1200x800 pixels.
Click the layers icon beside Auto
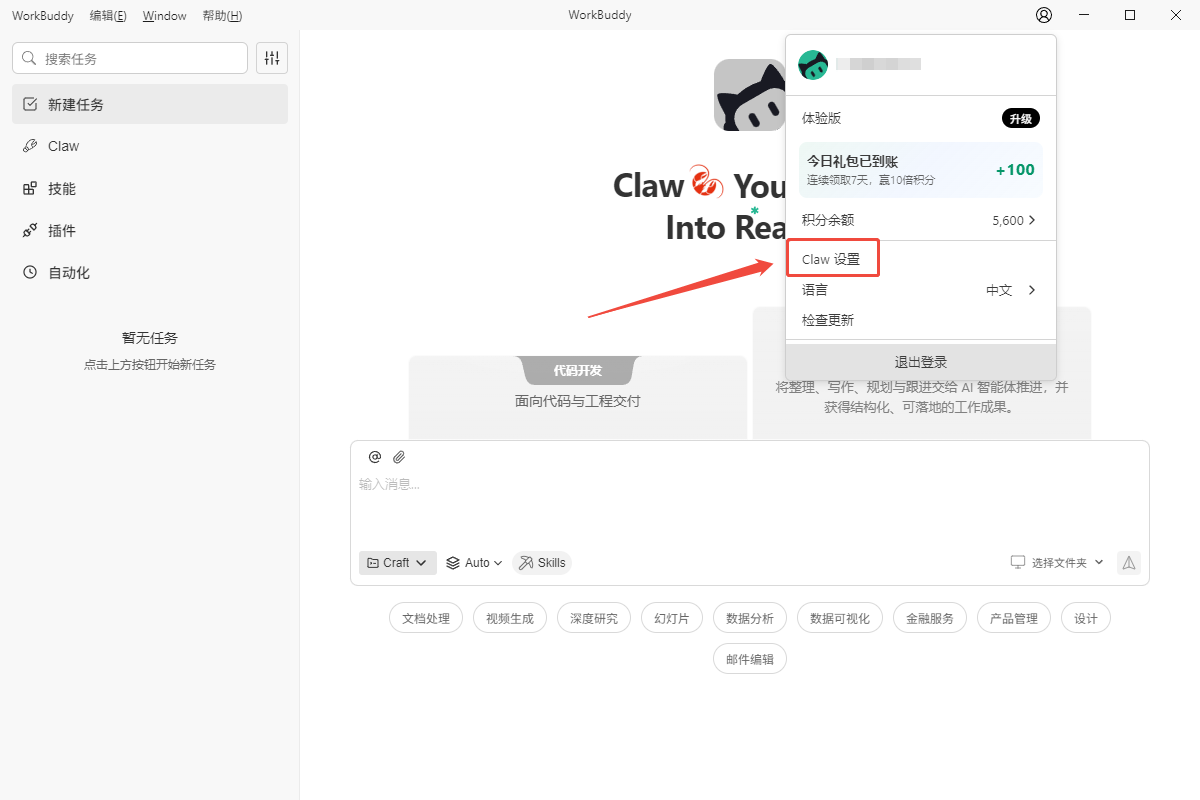pyautogui.click(x=453, y=563)
